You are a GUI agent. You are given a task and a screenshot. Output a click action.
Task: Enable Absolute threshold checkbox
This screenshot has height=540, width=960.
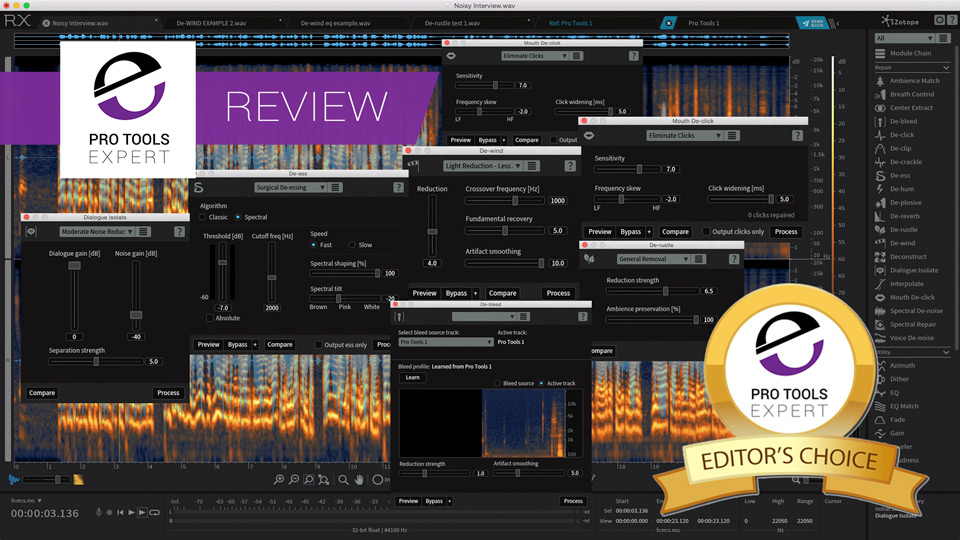[210, 318]
